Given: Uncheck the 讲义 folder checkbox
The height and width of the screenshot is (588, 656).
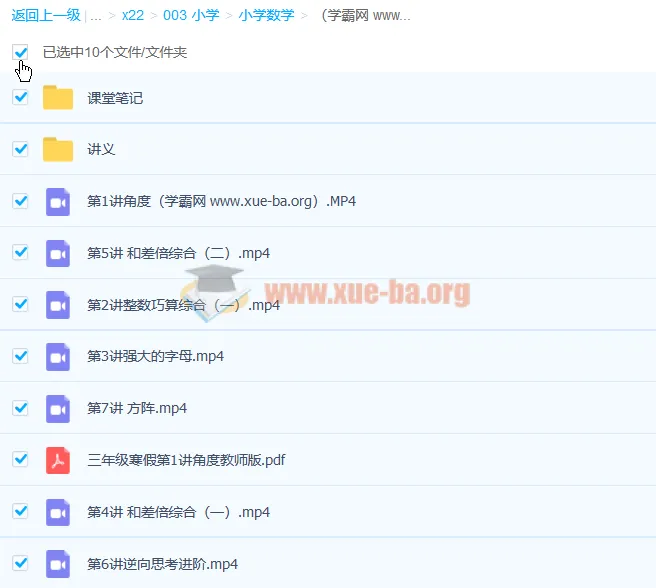Looking at the screenshot, I should tap(20, 149).
